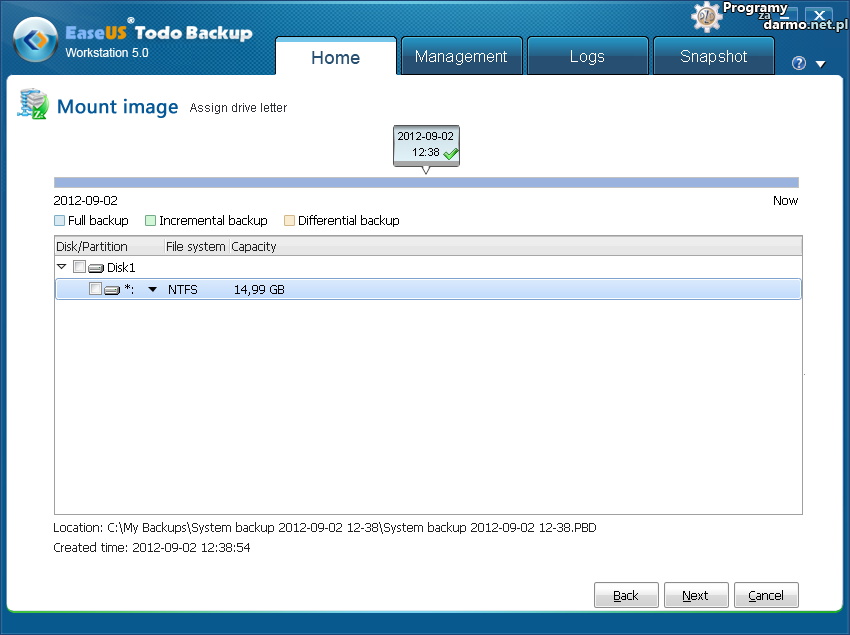Screen dimensions: 850x635
Task: Tick the NTFS partition checkbox
Action: tap(95, 289)
